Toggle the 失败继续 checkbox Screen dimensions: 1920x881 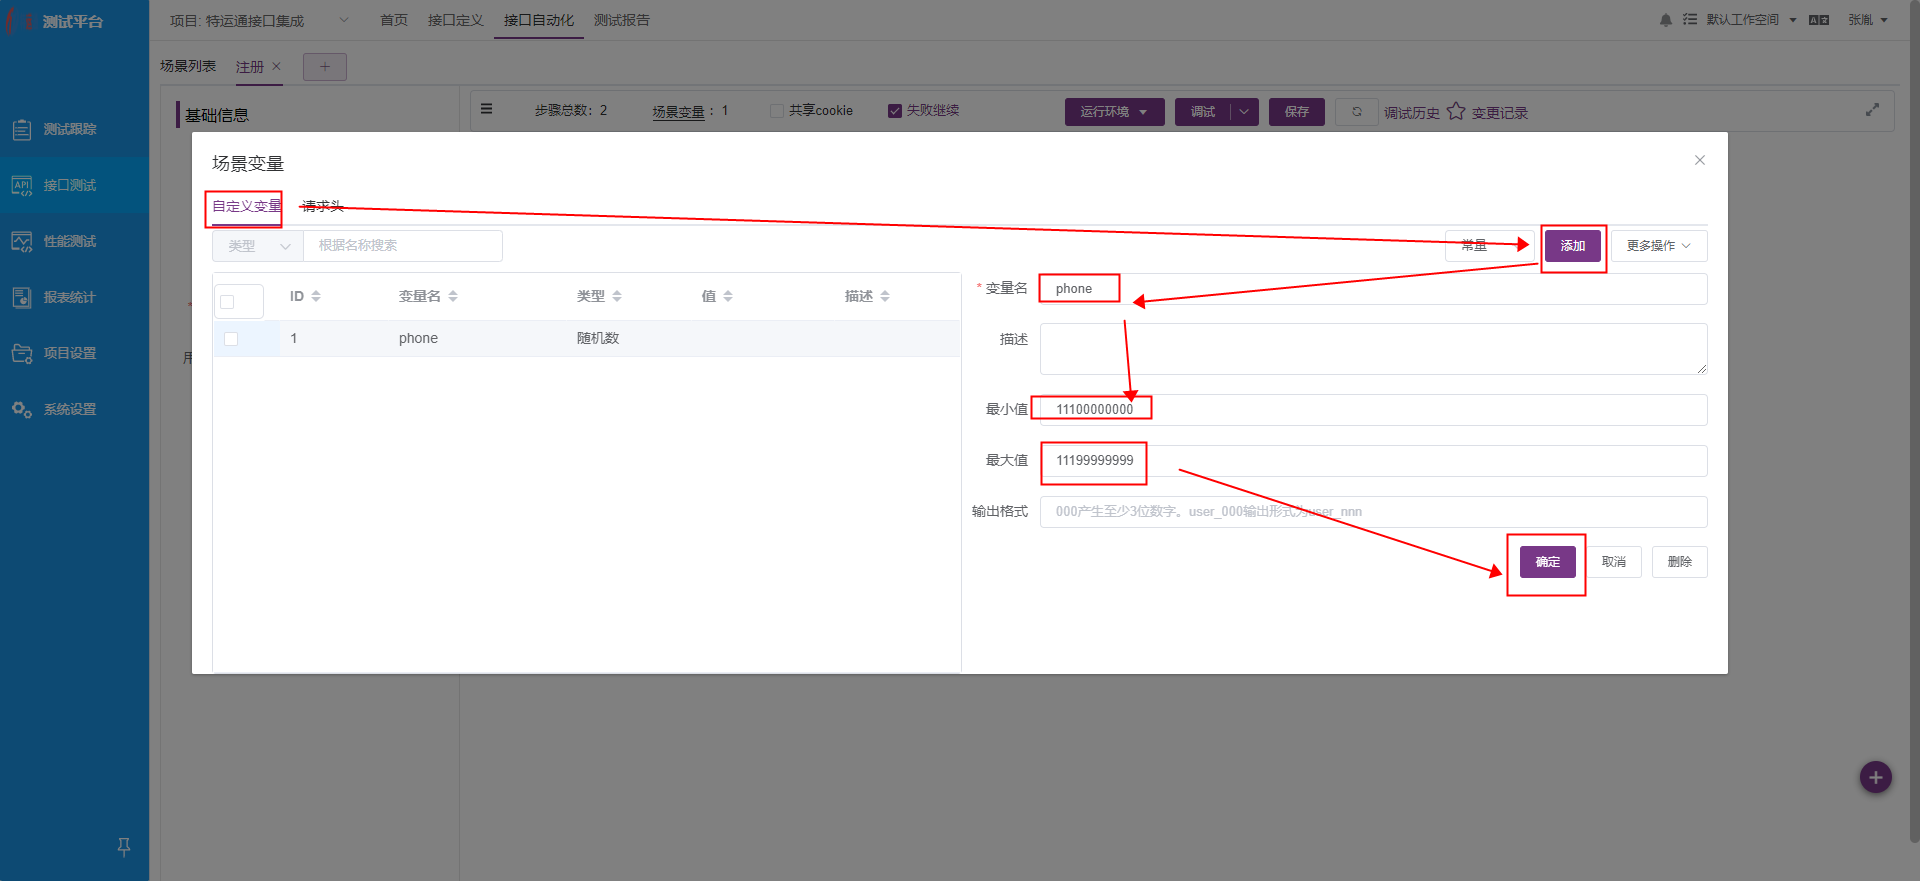click(x=895, y=111)
